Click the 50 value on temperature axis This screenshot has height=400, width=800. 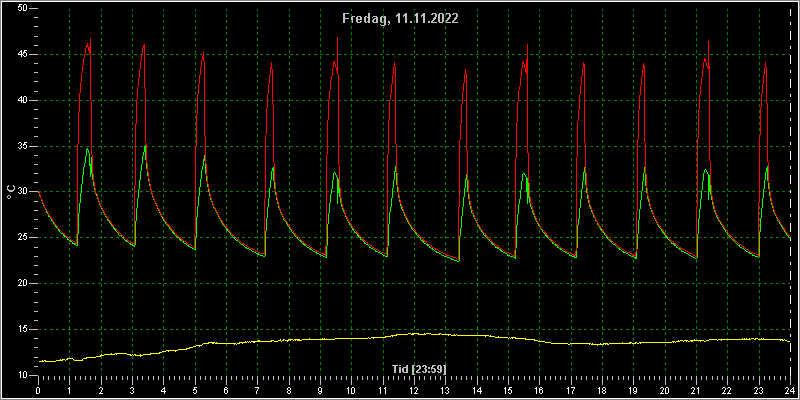click(x=22, y=9)
